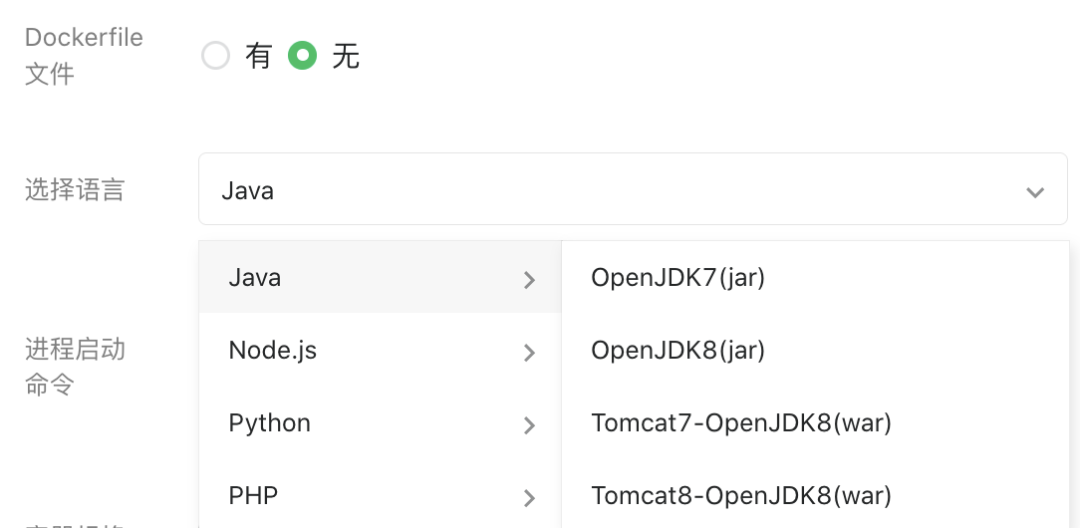Select OpenJDK7(jar) runtime option
The width and height of the screenshot is (1080, 528).
point(678,278)
